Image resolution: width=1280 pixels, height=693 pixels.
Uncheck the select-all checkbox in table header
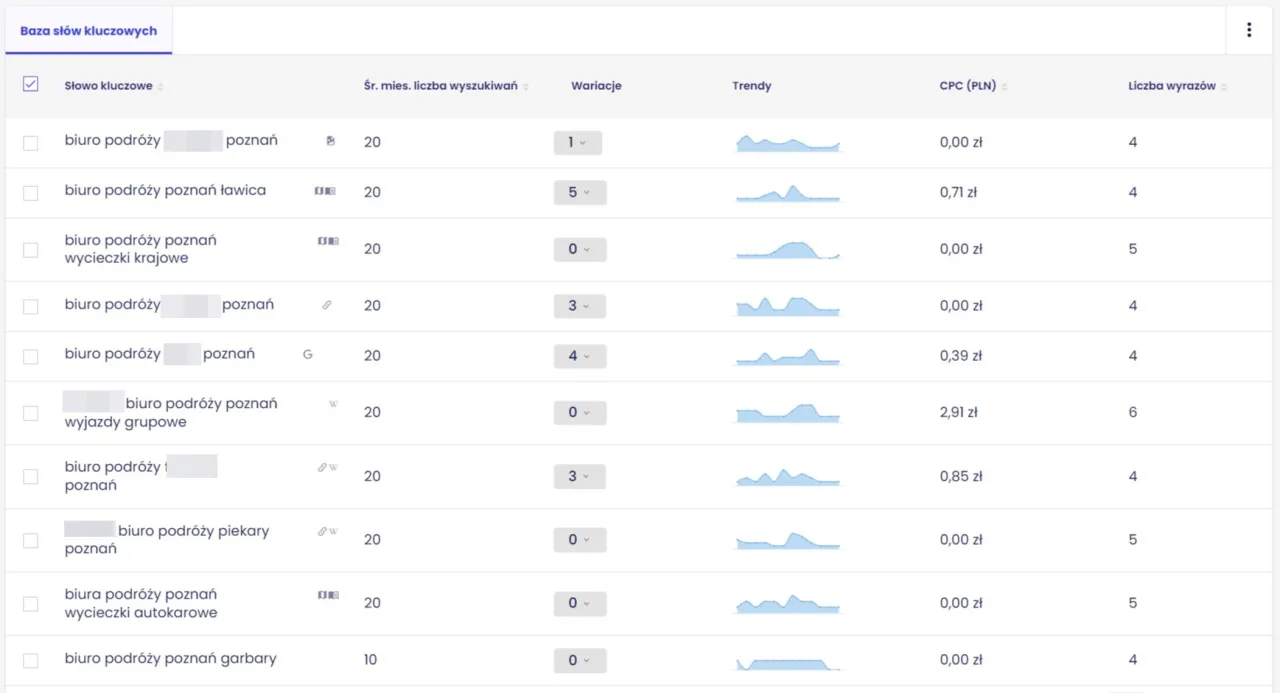point(30,85)
